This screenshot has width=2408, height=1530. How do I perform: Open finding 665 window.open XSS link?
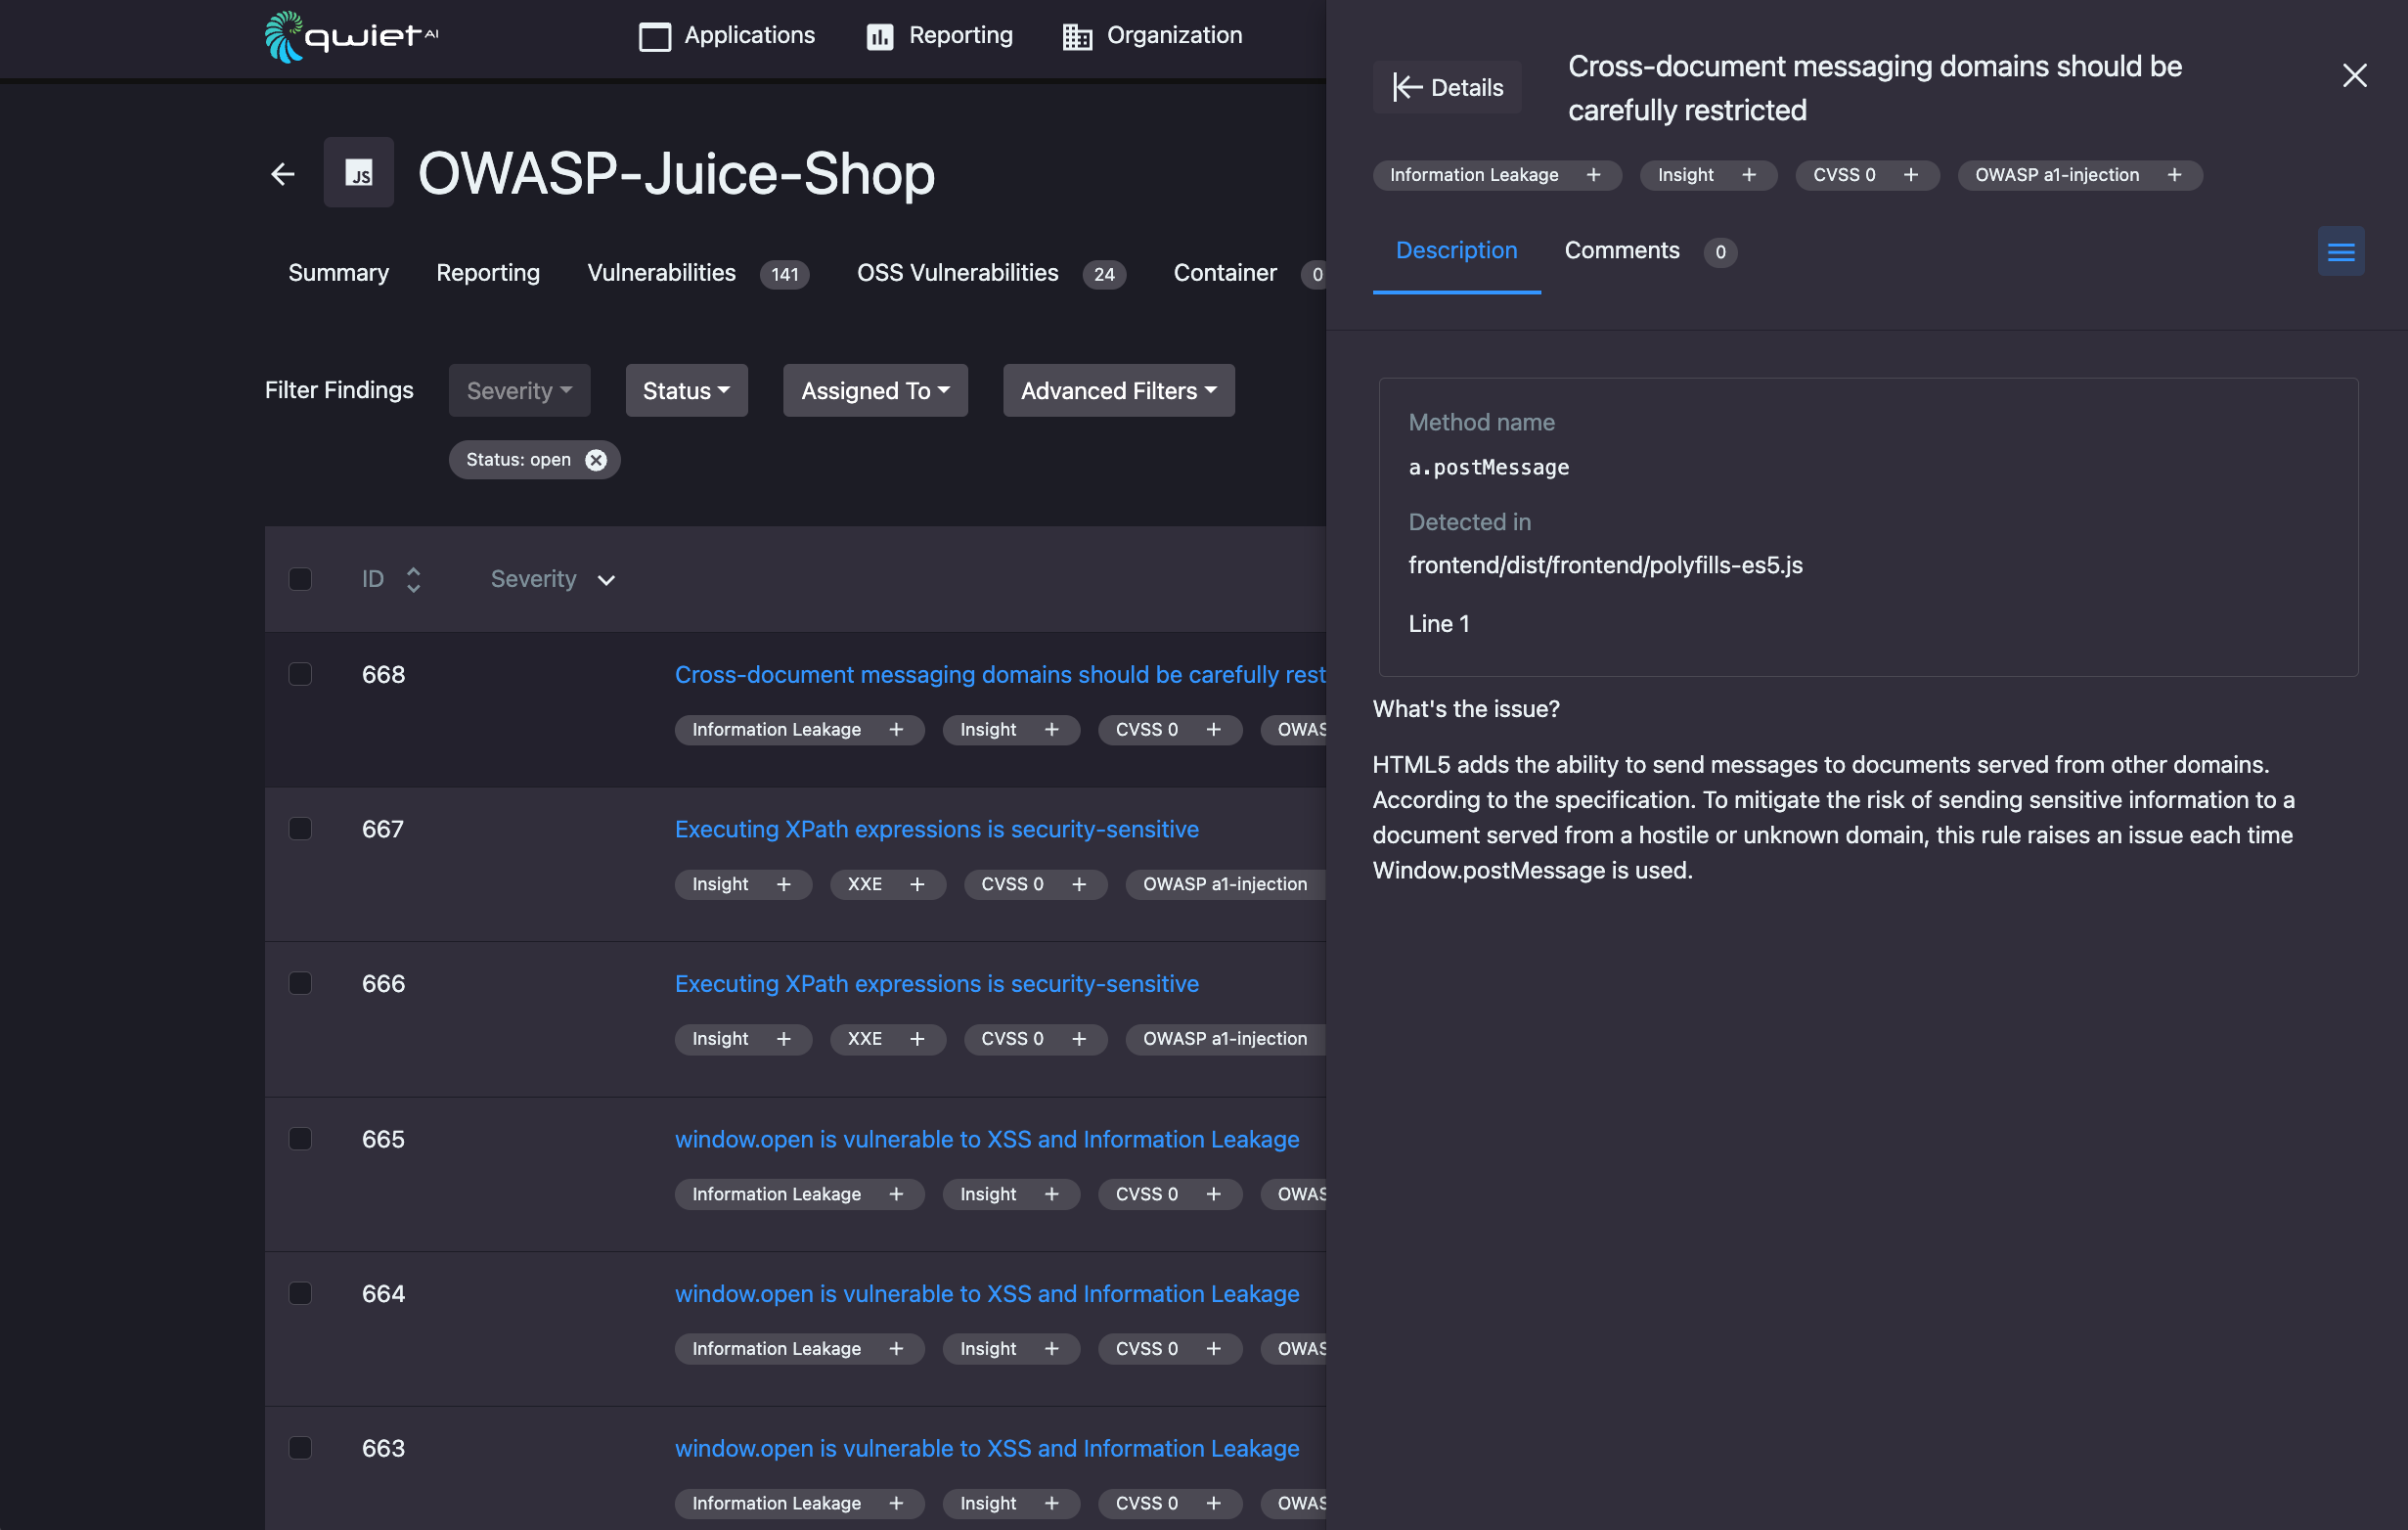click(x=986, y=1139)
